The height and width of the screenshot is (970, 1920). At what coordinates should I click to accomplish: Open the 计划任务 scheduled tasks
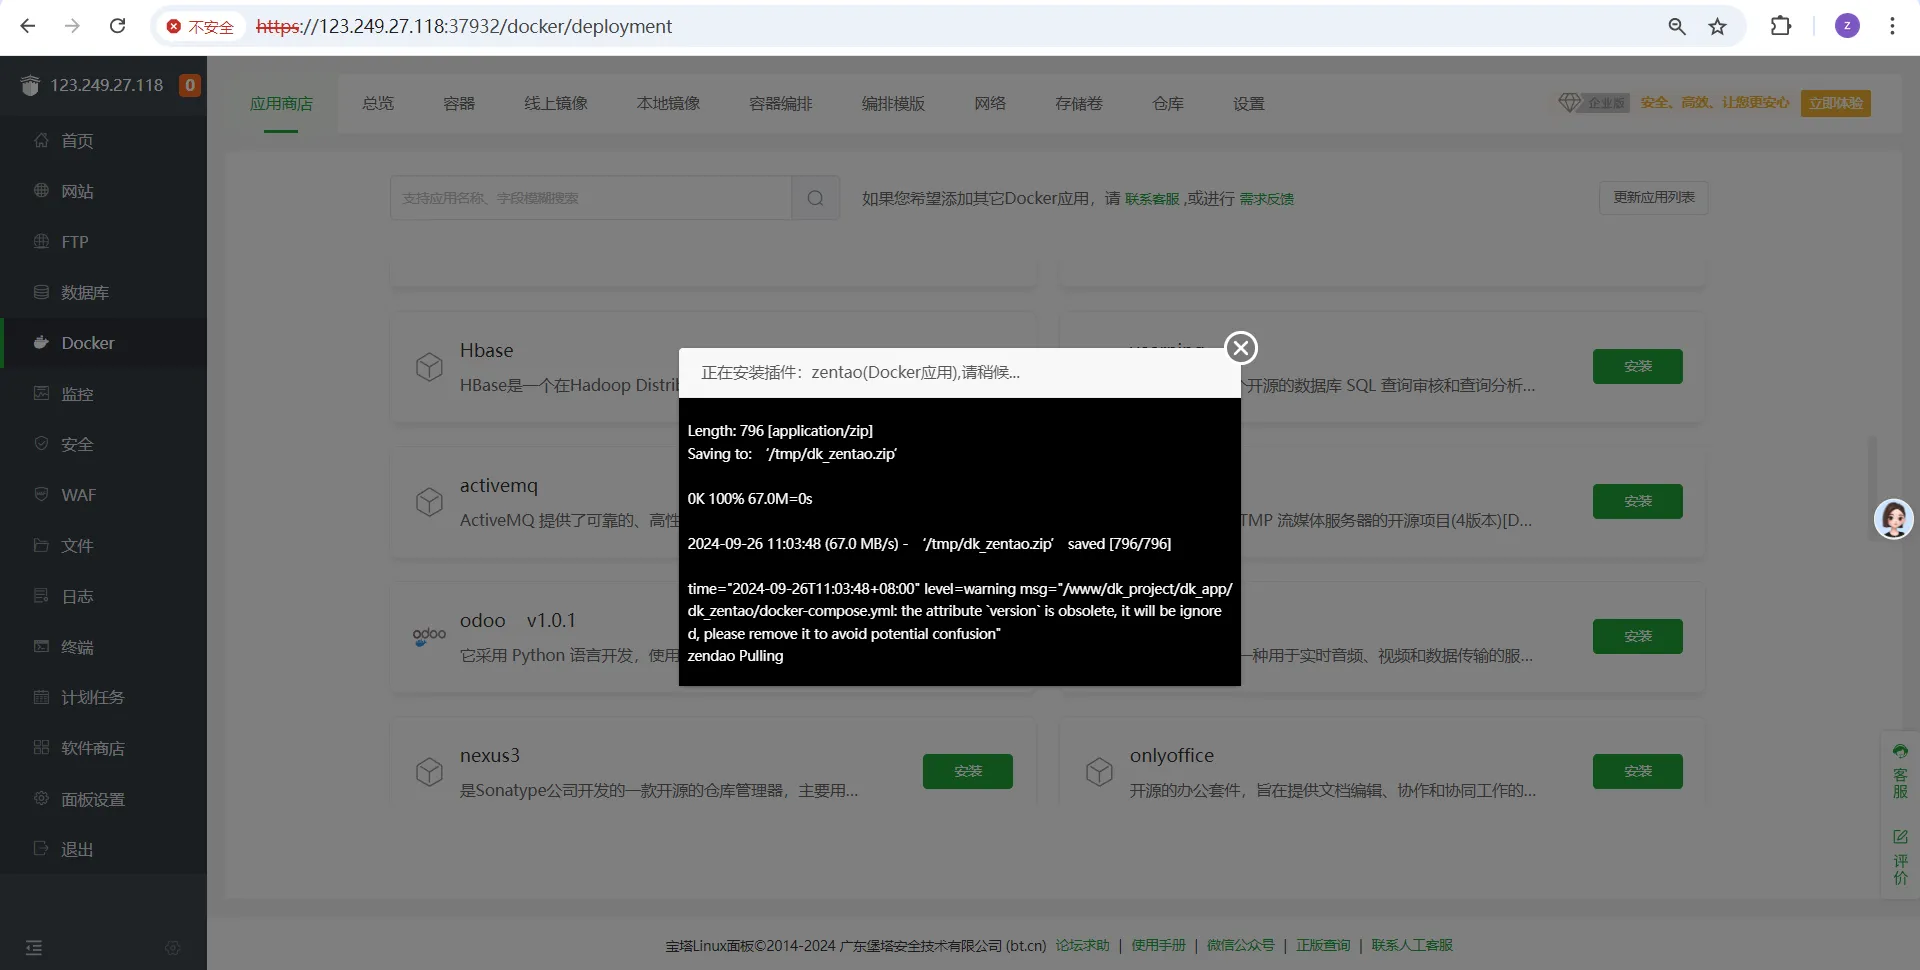[x=104, y=697]
